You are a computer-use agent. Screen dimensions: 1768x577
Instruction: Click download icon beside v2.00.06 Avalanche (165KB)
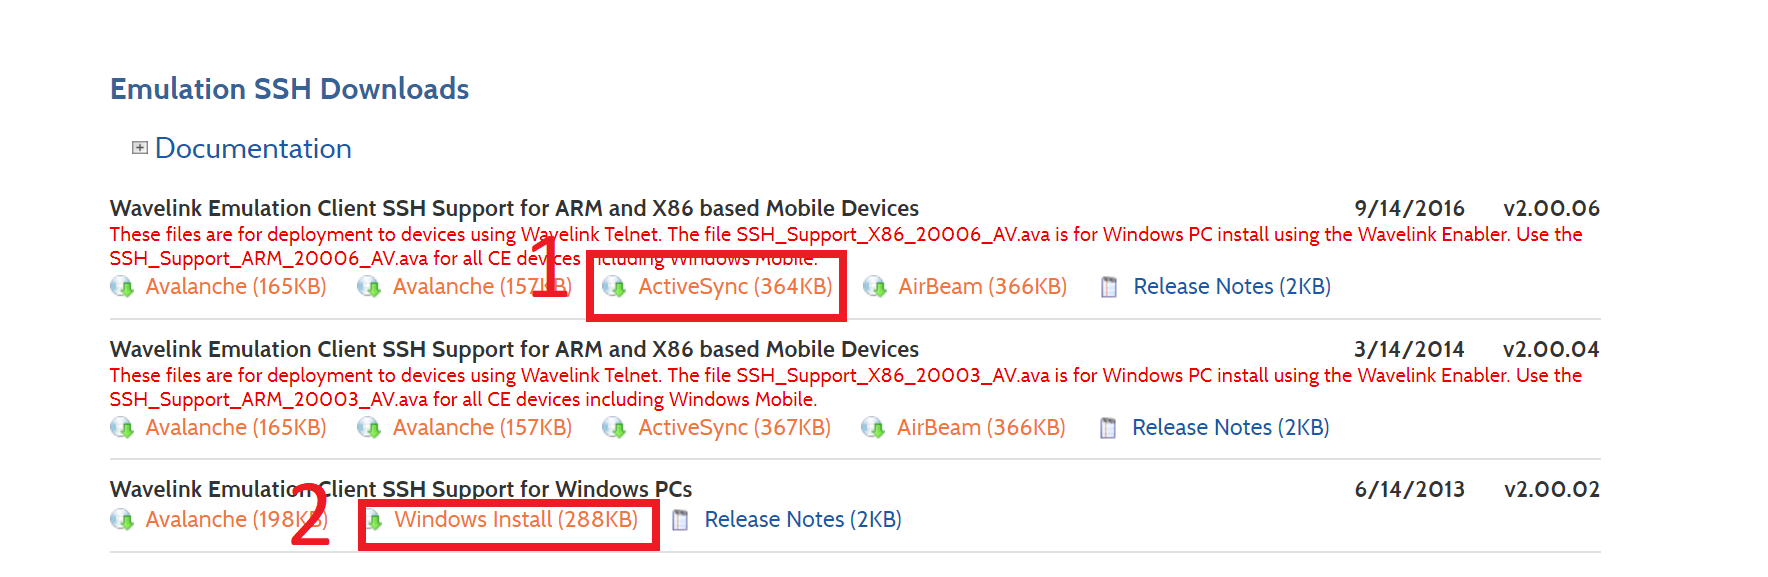click(122, 287)
